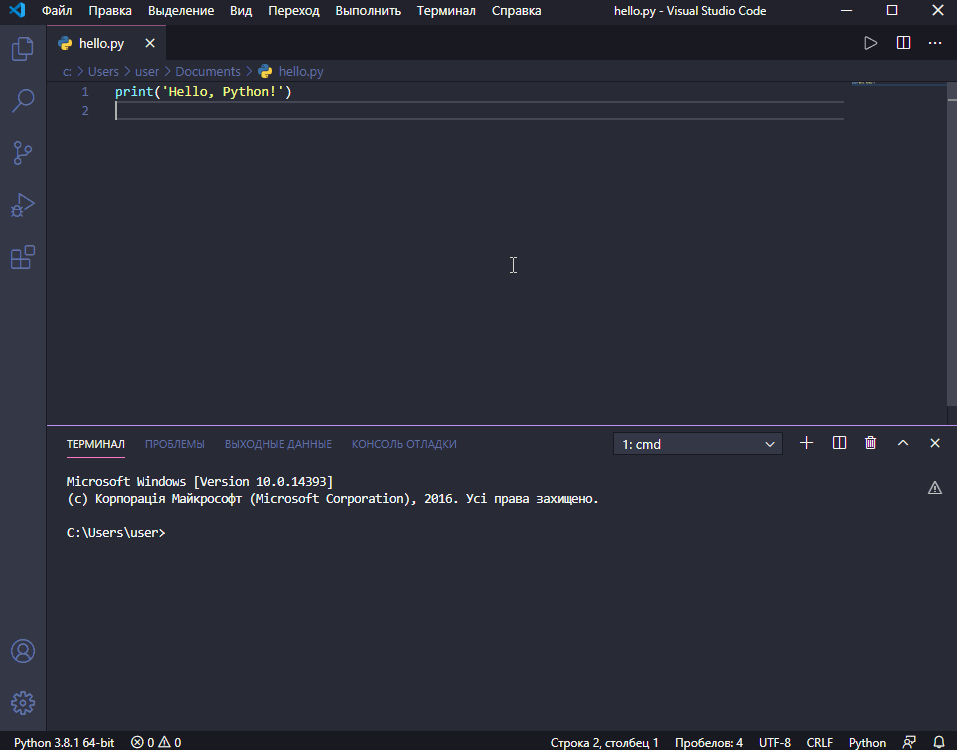Change CRLF line ending in status bar

coord(819,742)
